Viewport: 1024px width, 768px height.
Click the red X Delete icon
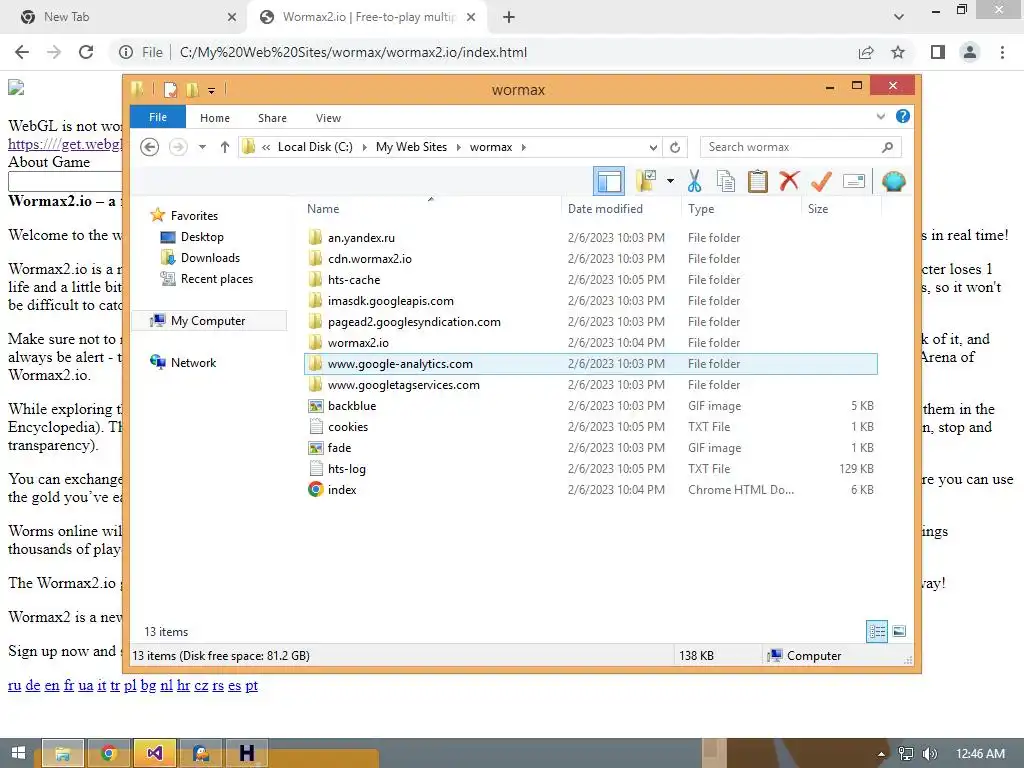pyautogui.click(x=789, y=181)
